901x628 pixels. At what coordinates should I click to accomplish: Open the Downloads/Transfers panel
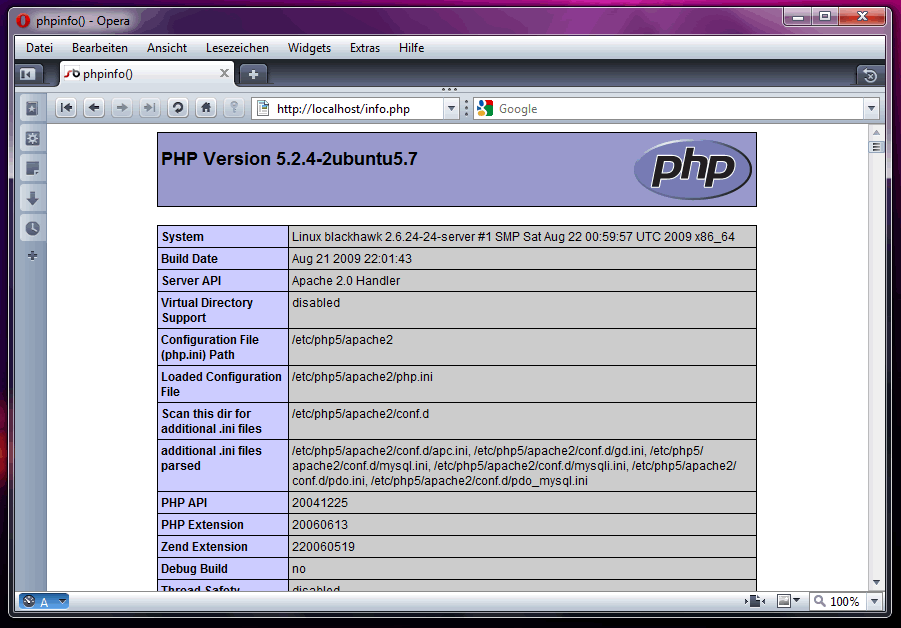tap(32, 198)
